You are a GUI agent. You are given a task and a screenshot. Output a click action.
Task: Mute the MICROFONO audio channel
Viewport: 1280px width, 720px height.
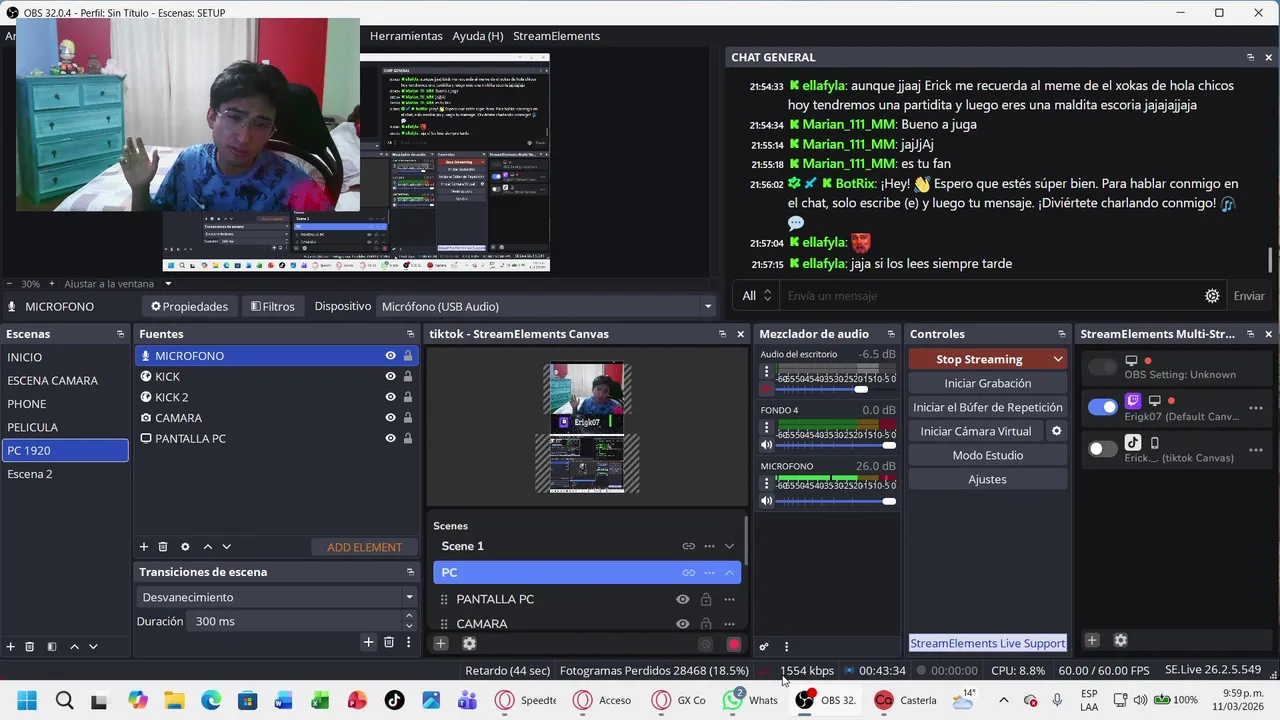(x=767, y=501)
